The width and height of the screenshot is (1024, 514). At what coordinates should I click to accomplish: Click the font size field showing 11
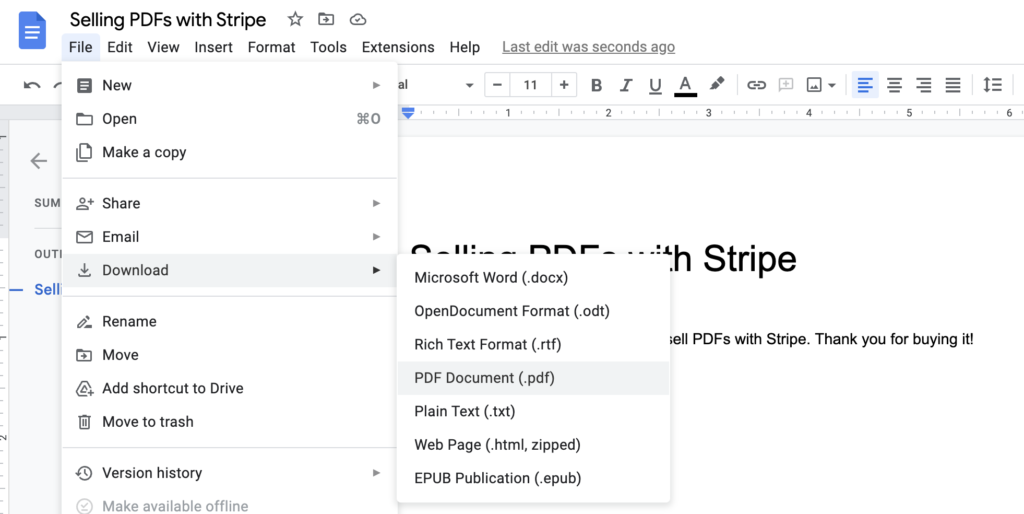coord(530,85)
